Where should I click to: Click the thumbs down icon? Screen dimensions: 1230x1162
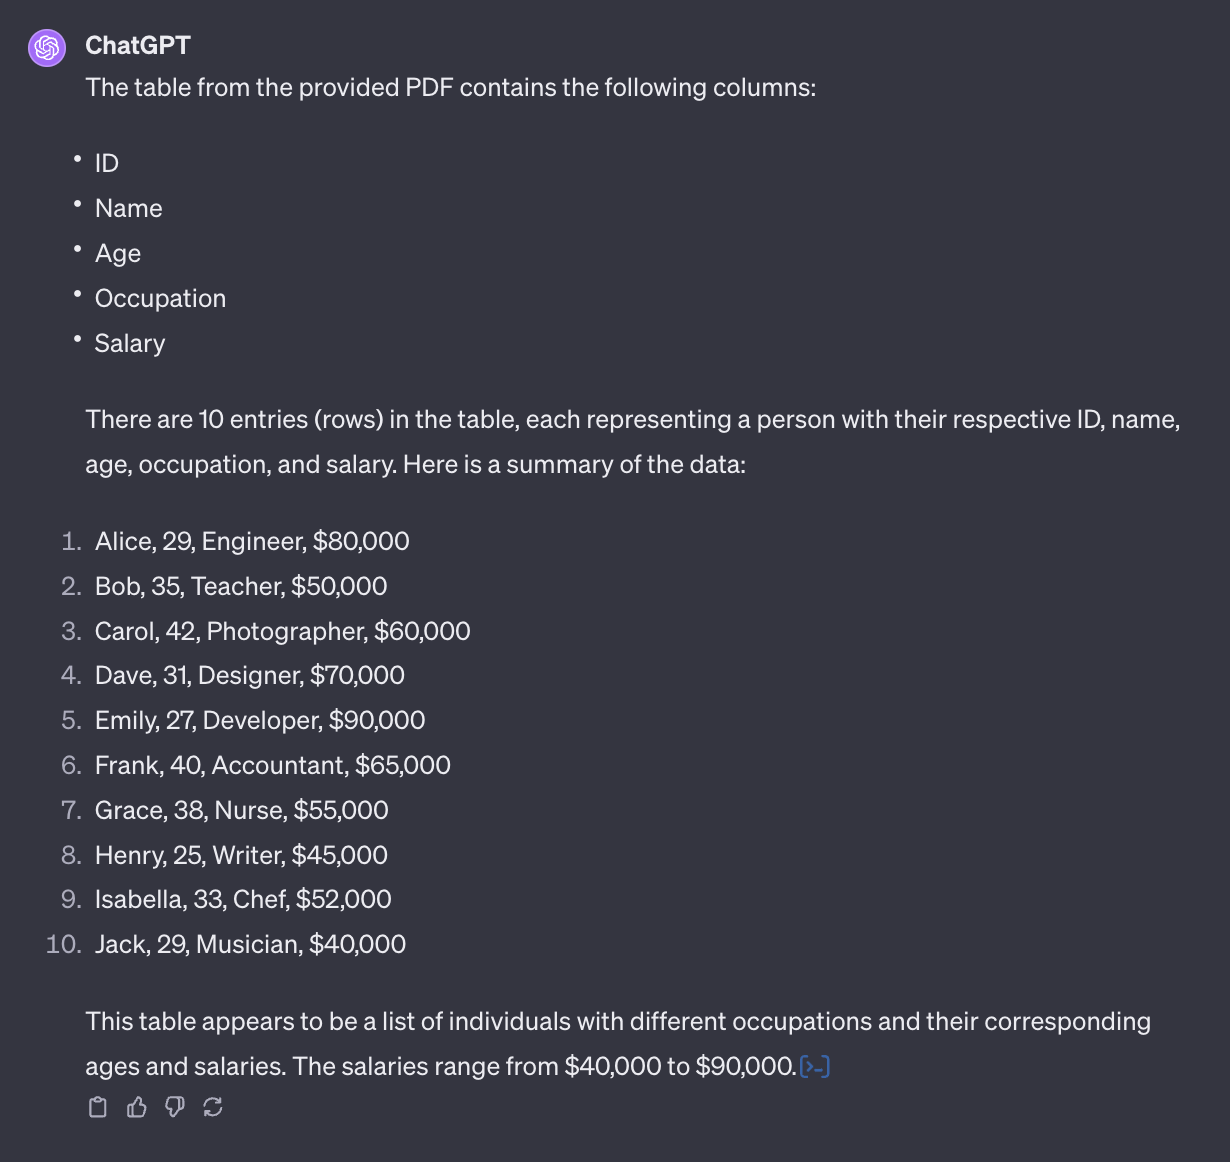pyautogui.click(x=175, y=1107)
